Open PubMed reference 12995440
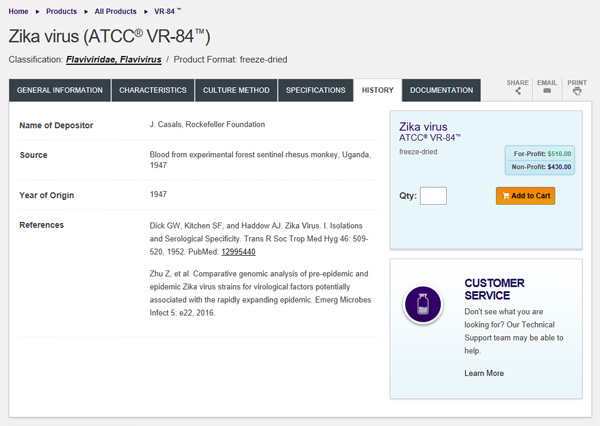Image resolution: width=600 pixels, height=426 pixels. click(238, 252)
